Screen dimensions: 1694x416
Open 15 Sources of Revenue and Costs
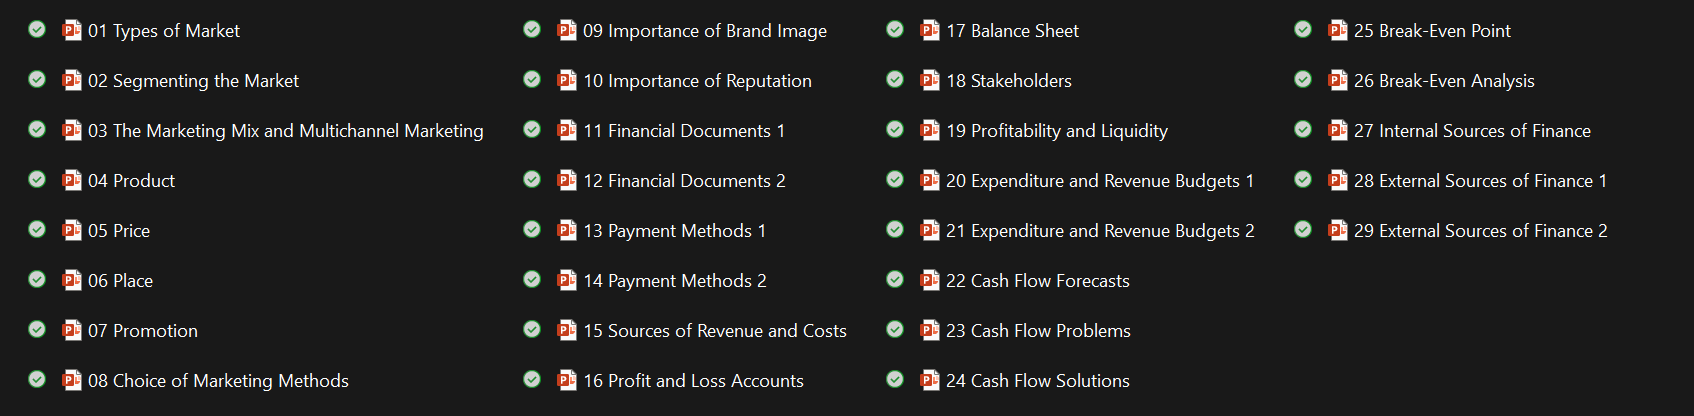click(715, 331)
